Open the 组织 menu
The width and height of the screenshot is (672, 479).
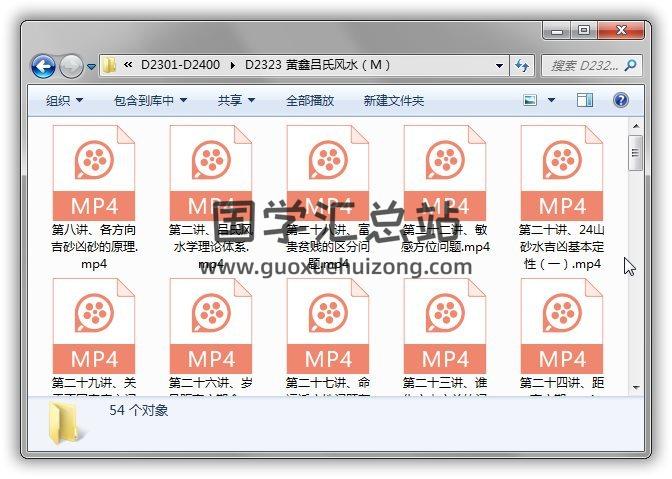coord(64,100)
